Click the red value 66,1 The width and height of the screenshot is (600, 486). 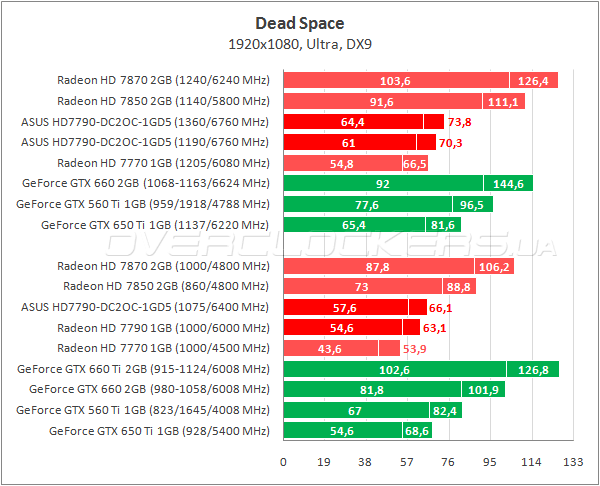click(x=440, y=308)
